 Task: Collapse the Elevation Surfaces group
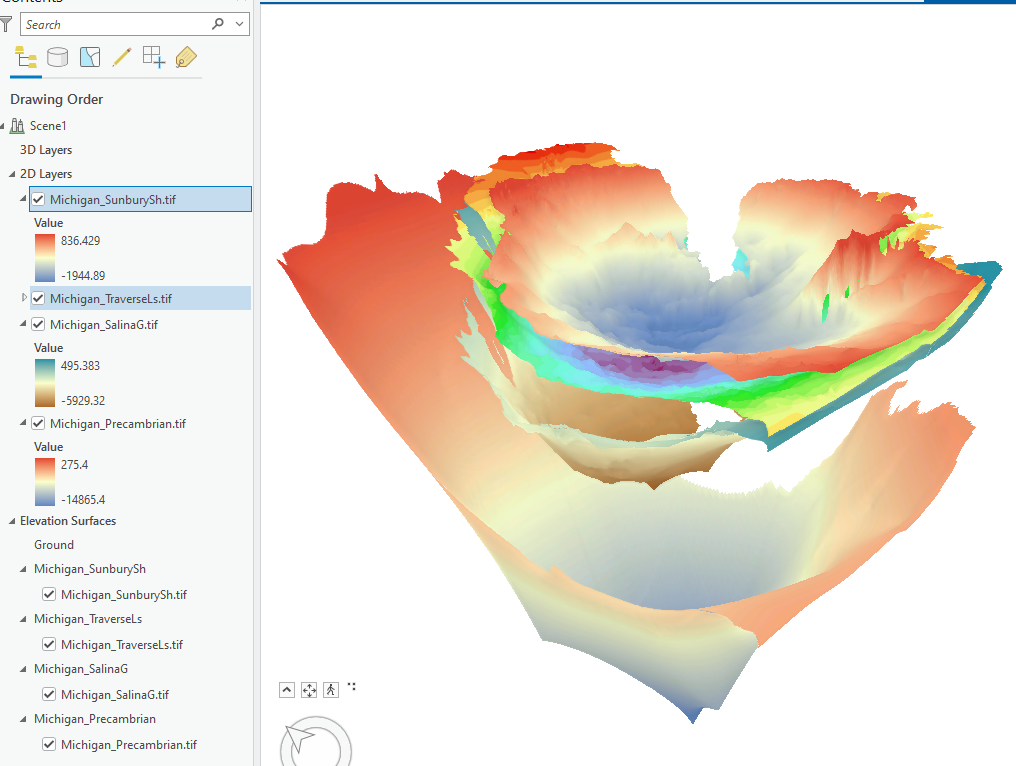click(12, 521)
